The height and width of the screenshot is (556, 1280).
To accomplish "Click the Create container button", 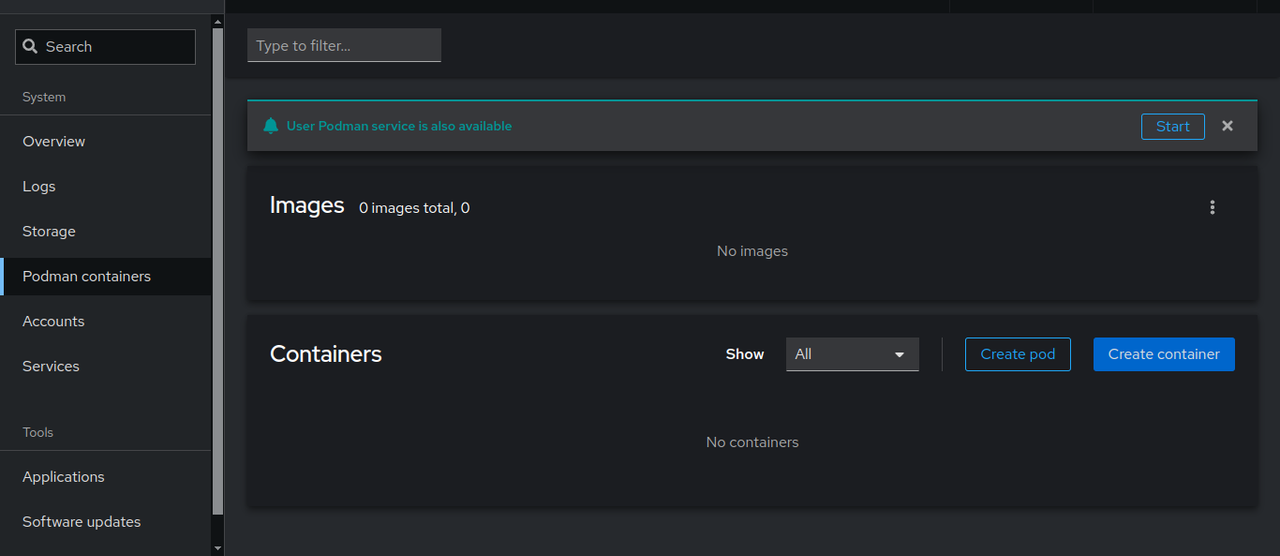I will 1164,354.
